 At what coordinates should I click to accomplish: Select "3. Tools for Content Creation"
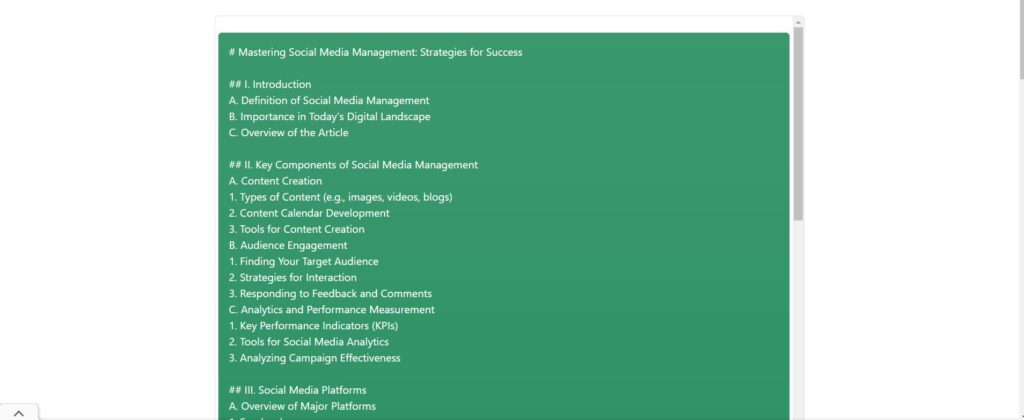[296, 229]
